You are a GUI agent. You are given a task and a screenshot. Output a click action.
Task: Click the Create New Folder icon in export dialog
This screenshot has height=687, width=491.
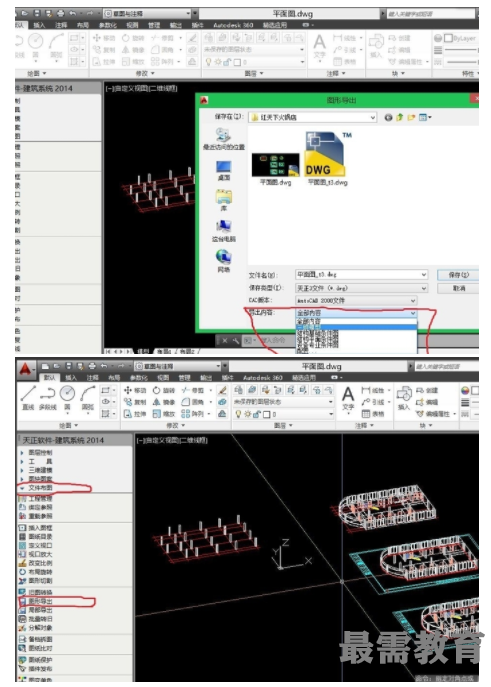[411, 117]
